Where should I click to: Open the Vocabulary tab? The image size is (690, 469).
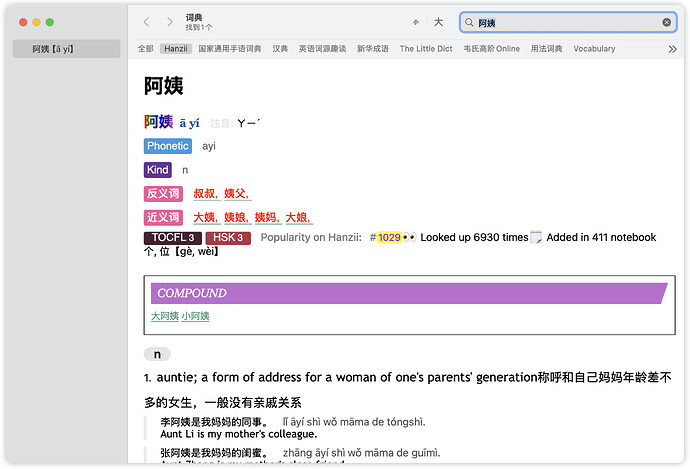pyautogui.click(x=594, y=49)
